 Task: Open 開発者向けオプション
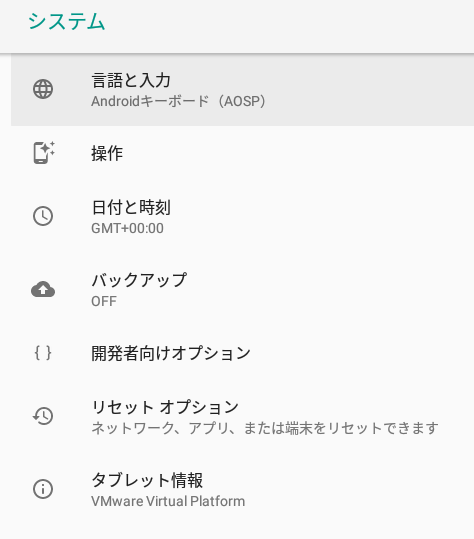pos(242,353)
